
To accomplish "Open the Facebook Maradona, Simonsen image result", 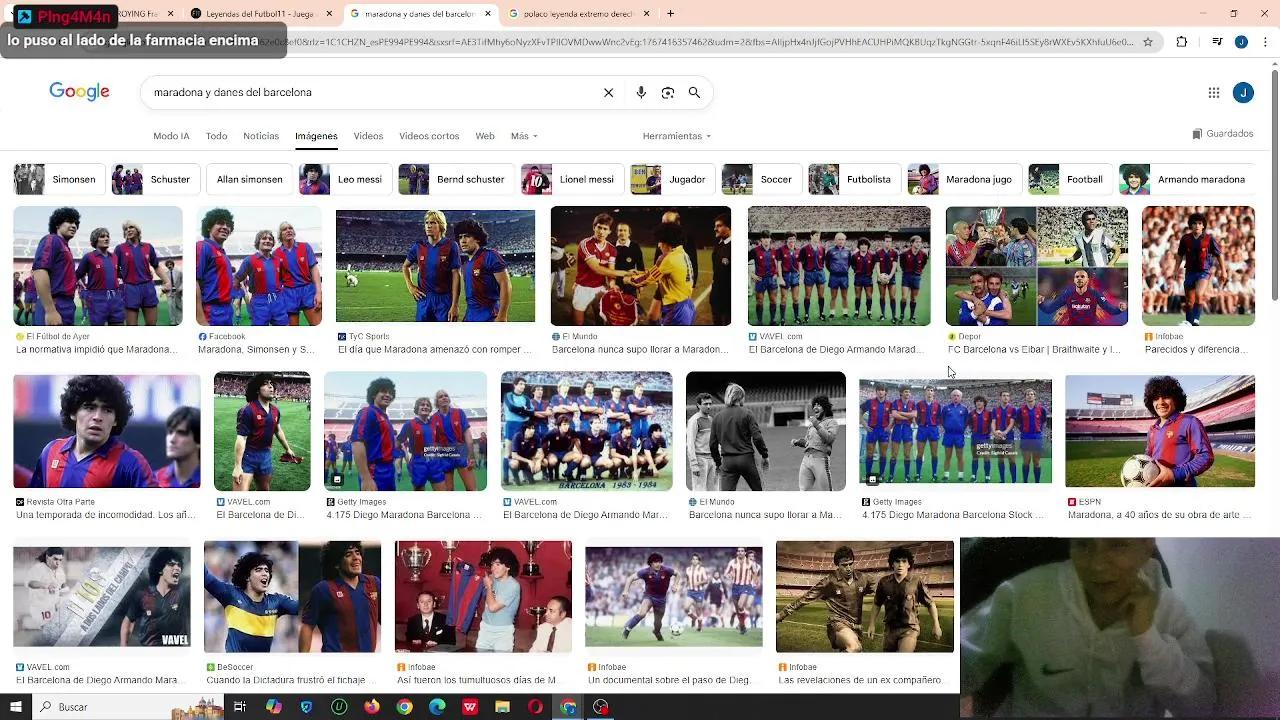I will point(259,266).
